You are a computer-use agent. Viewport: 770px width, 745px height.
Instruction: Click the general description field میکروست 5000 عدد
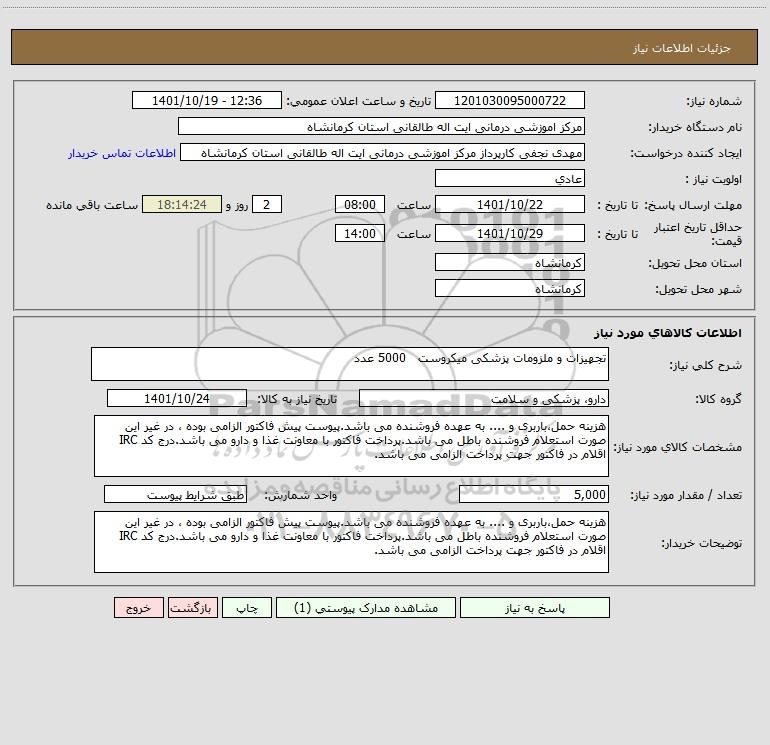pos(350,364)
